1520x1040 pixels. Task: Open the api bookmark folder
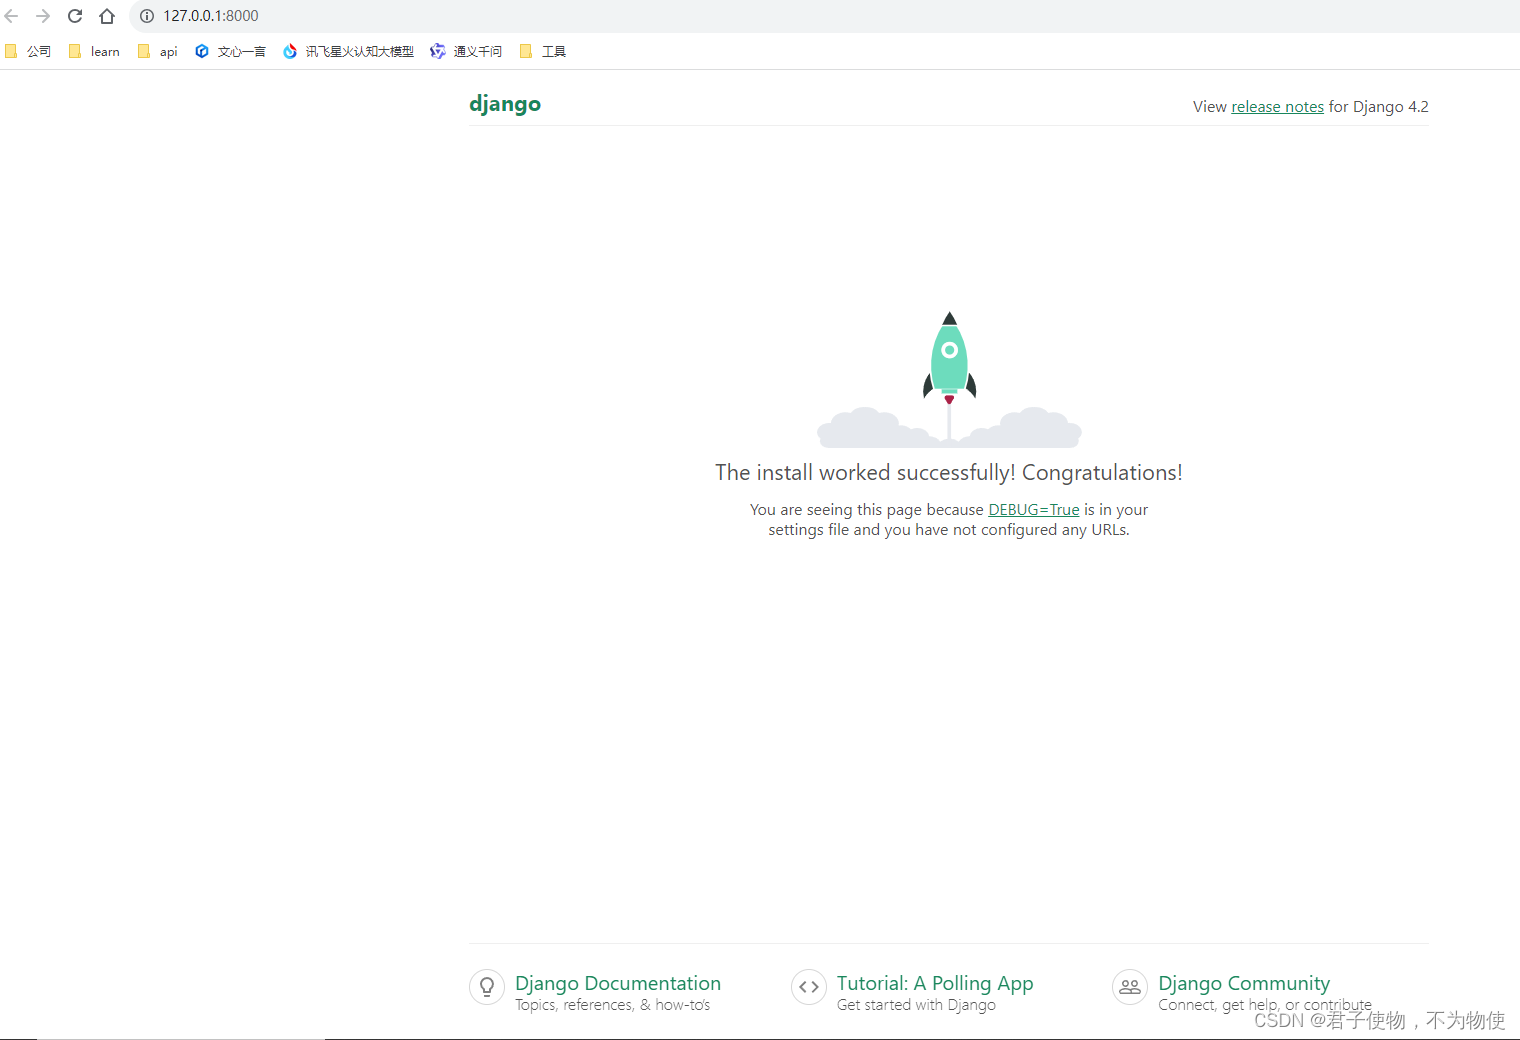[x=157, y=51]
